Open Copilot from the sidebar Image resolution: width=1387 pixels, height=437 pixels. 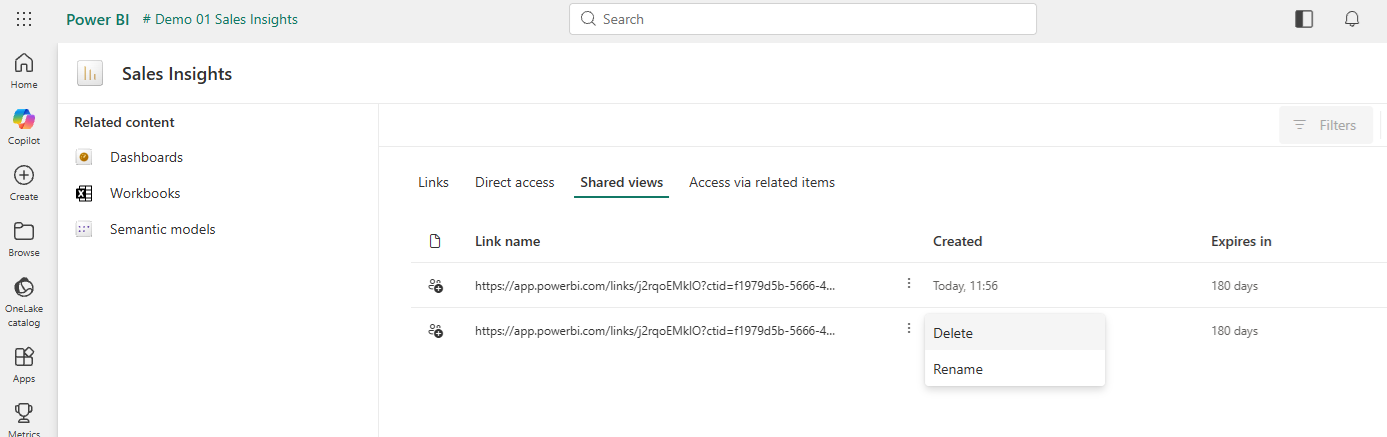click(x=24, y=127)
